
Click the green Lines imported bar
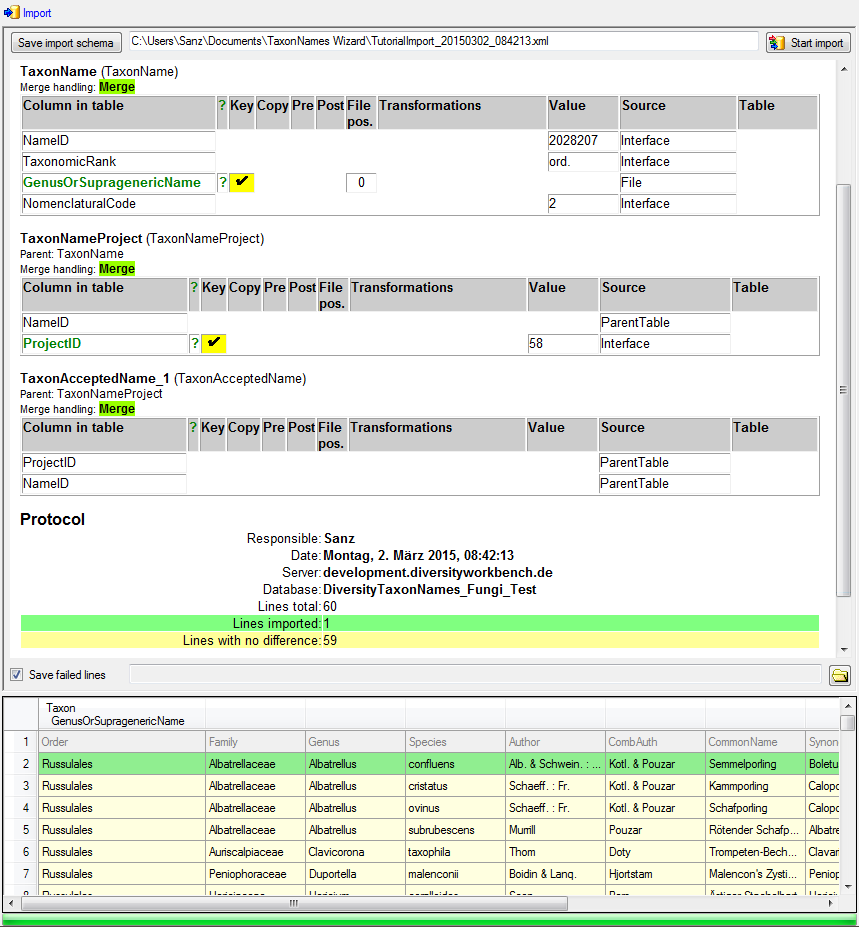click(419, 623)
